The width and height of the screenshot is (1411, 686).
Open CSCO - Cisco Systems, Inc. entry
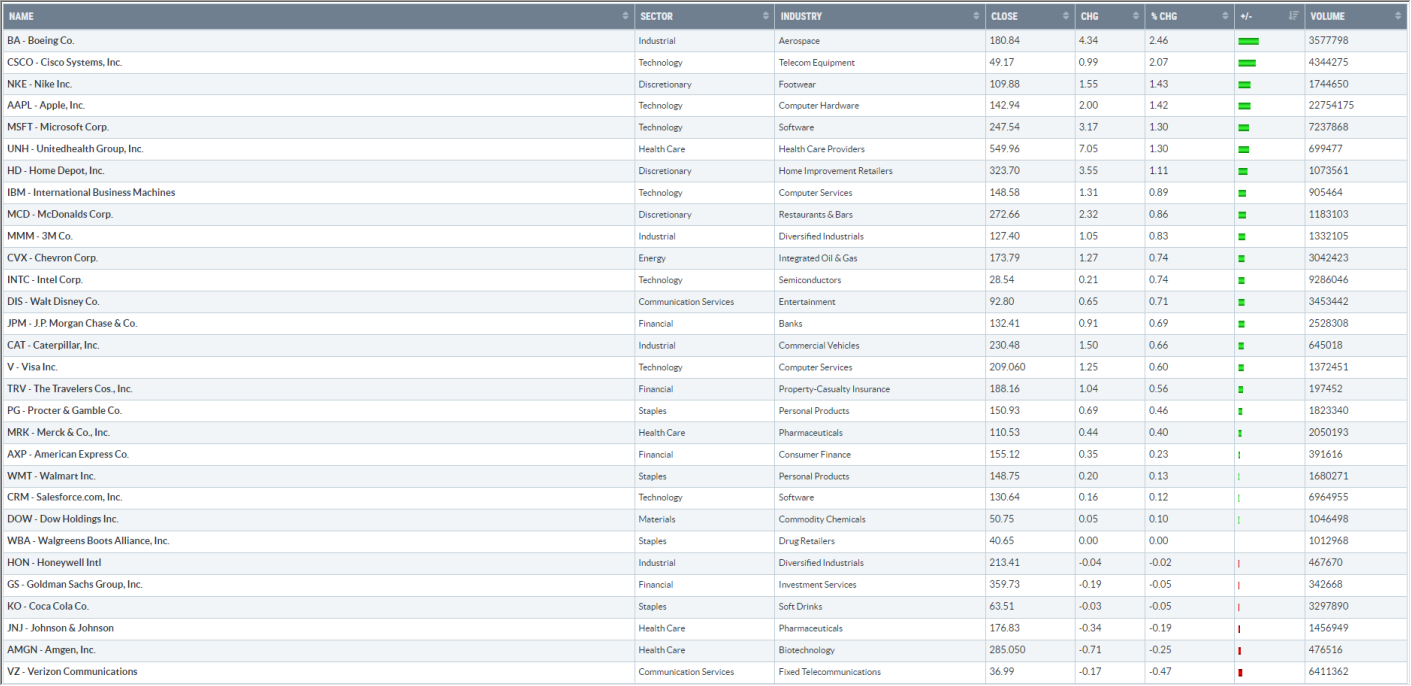(64, 62)
